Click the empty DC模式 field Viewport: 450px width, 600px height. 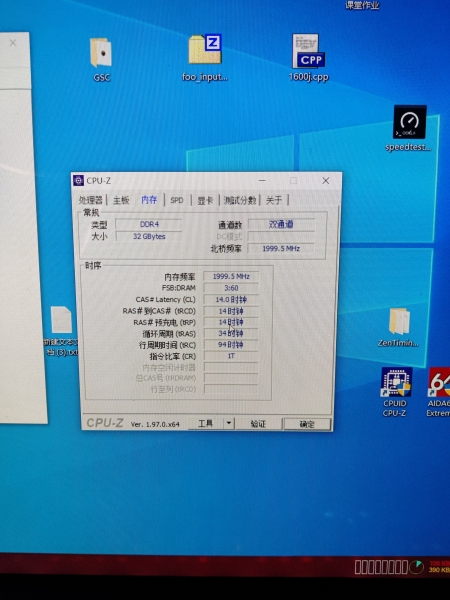[x=281, y=236]
